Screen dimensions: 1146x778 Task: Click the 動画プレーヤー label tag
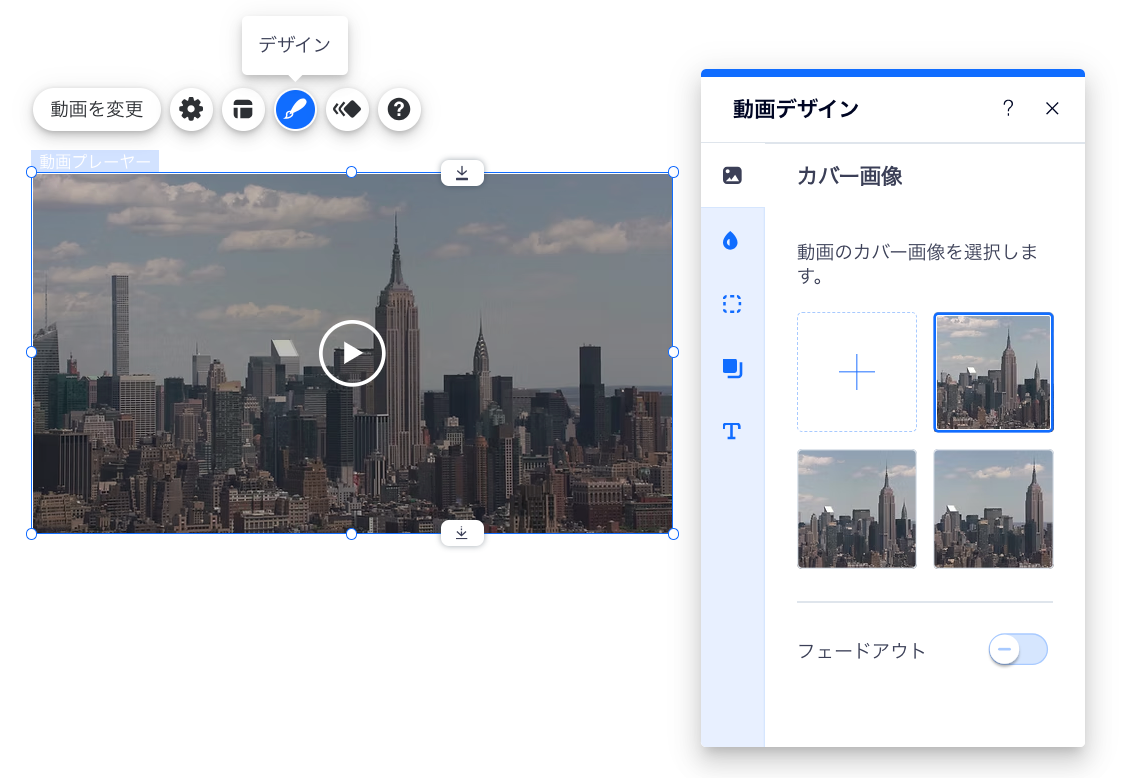95,161
